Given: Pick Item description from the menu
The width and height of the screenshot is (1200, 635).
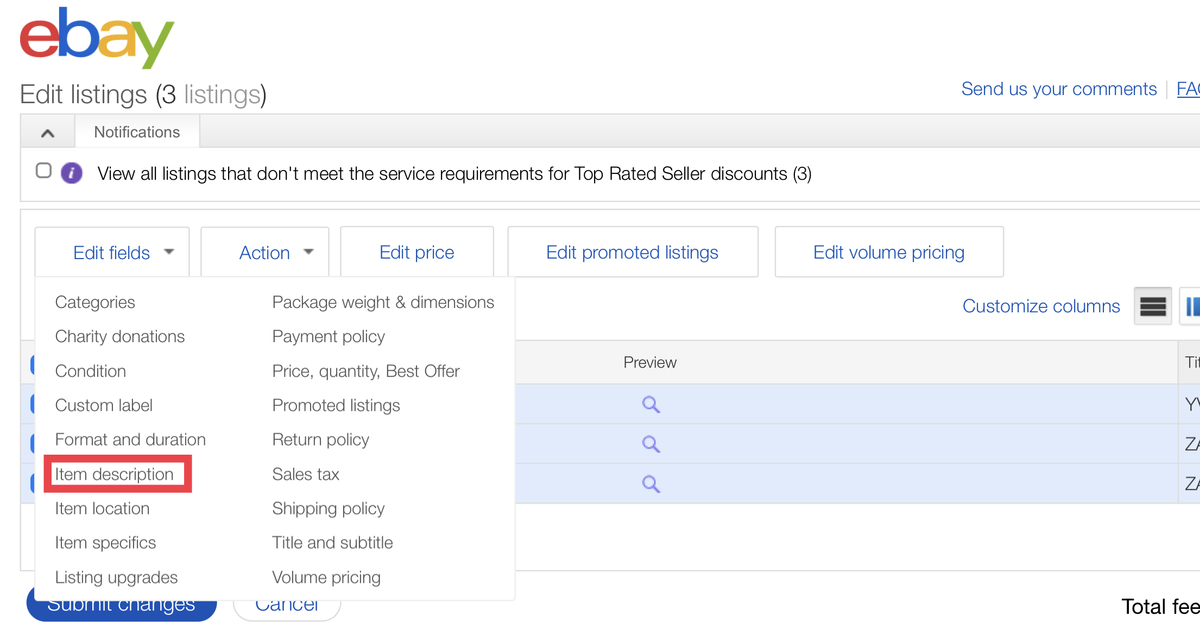Looking at the screenshot, I should point(114,474).
